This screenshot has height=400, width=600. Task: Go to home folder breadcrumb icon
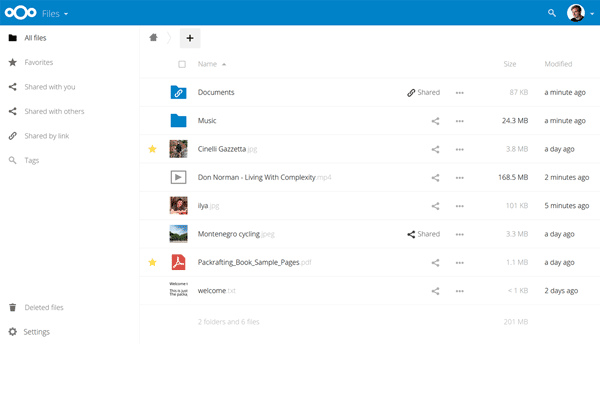[153, 38]
